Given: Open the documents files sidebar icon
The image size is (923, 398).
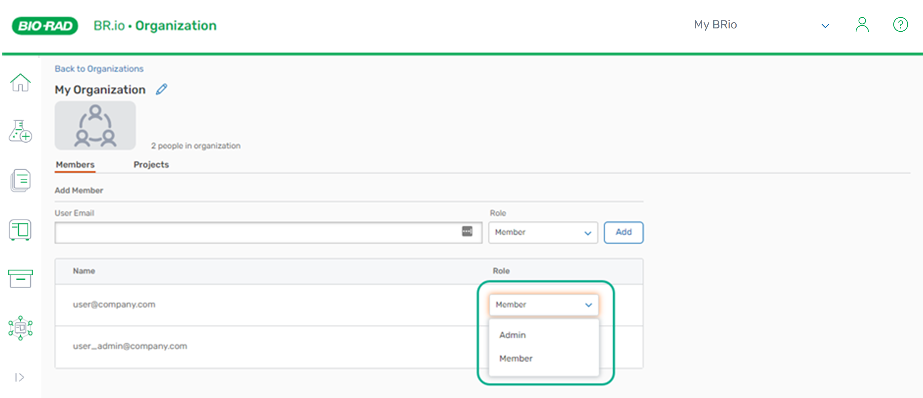Looking at the screenshot, I should tap(21, 180).
